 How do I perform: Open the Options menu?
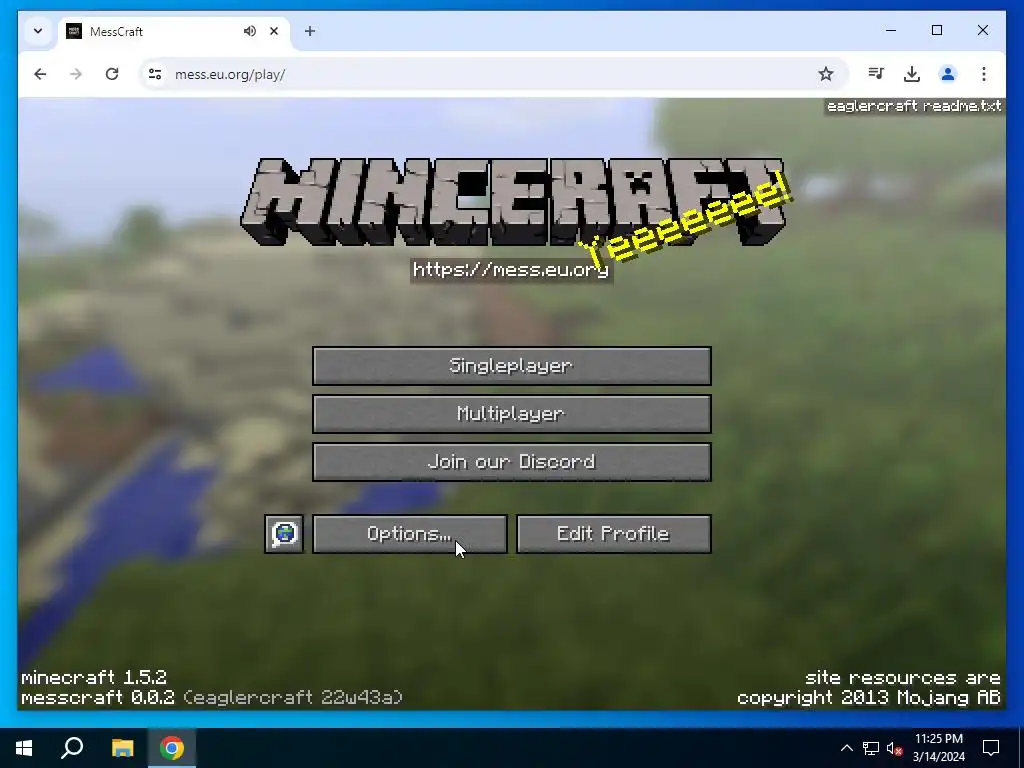click(409, 534)
